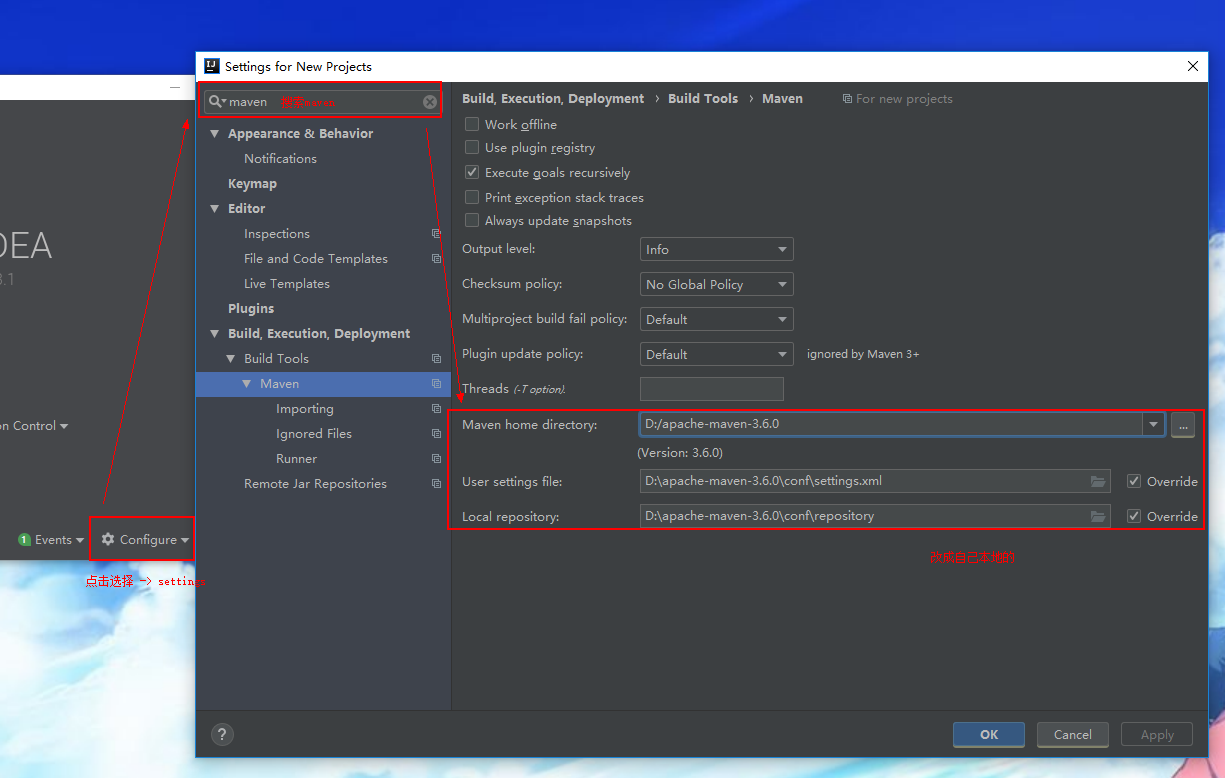Click the project-level icon beside Maven row
This screenshot has width=1225, height=778.
[436, 384]
